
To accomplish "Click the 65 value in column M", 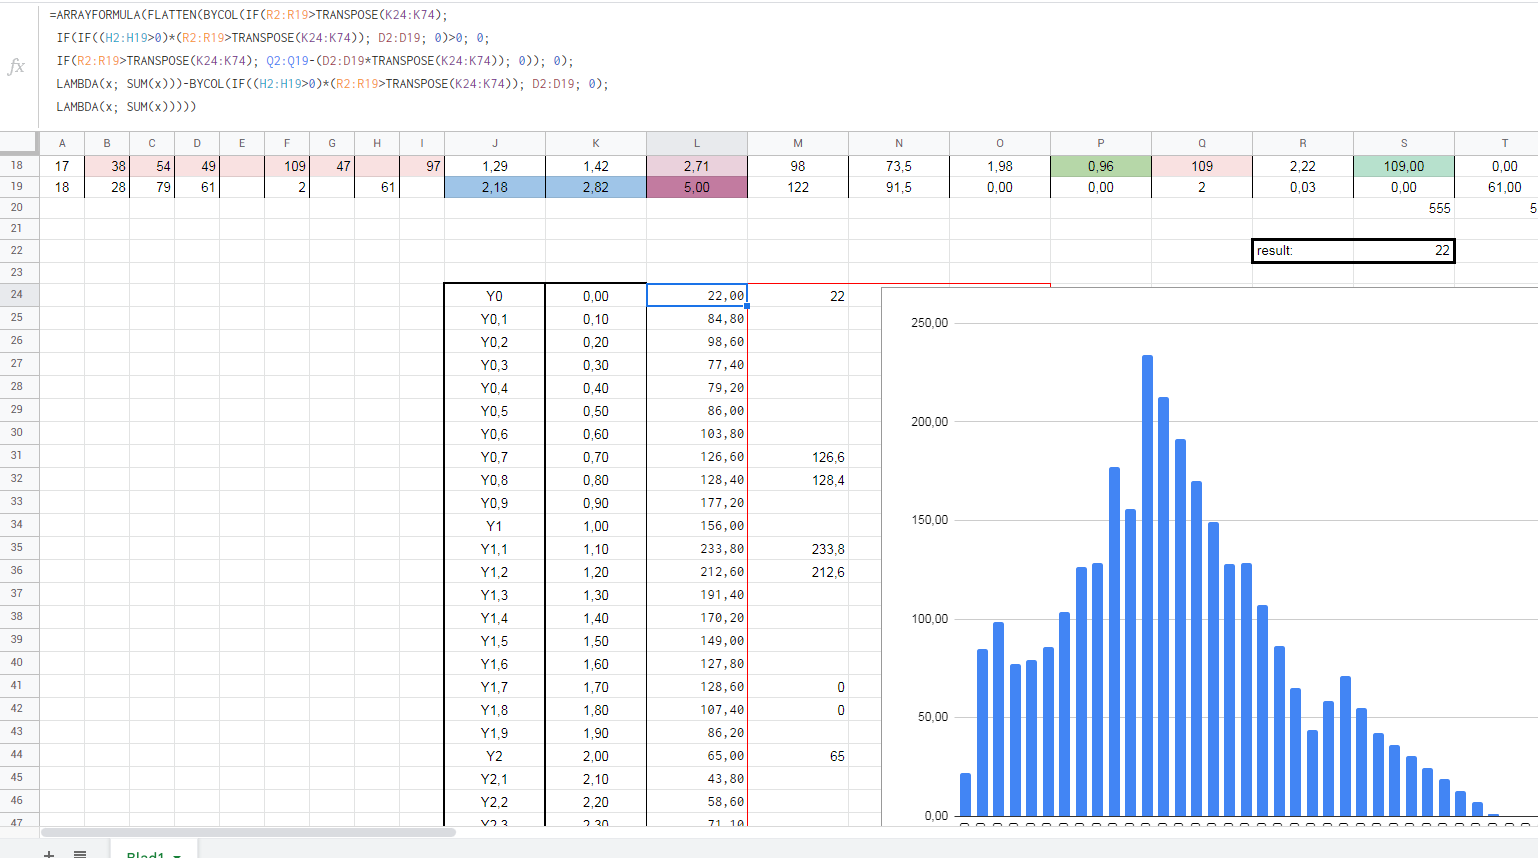I will [x=798, y=756].
